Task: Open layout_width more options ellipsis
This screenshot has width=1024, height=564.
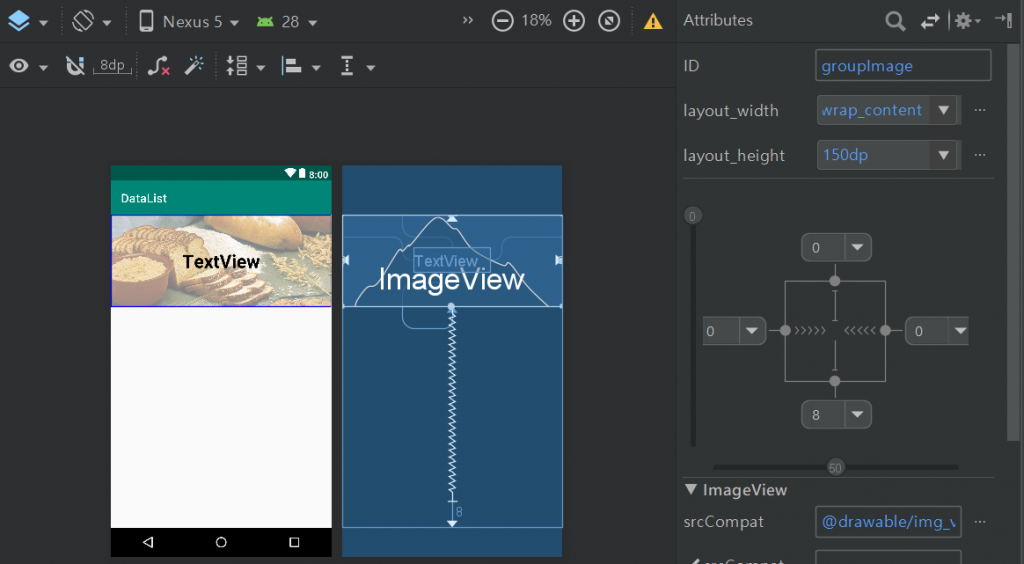Action: [980, 110]
